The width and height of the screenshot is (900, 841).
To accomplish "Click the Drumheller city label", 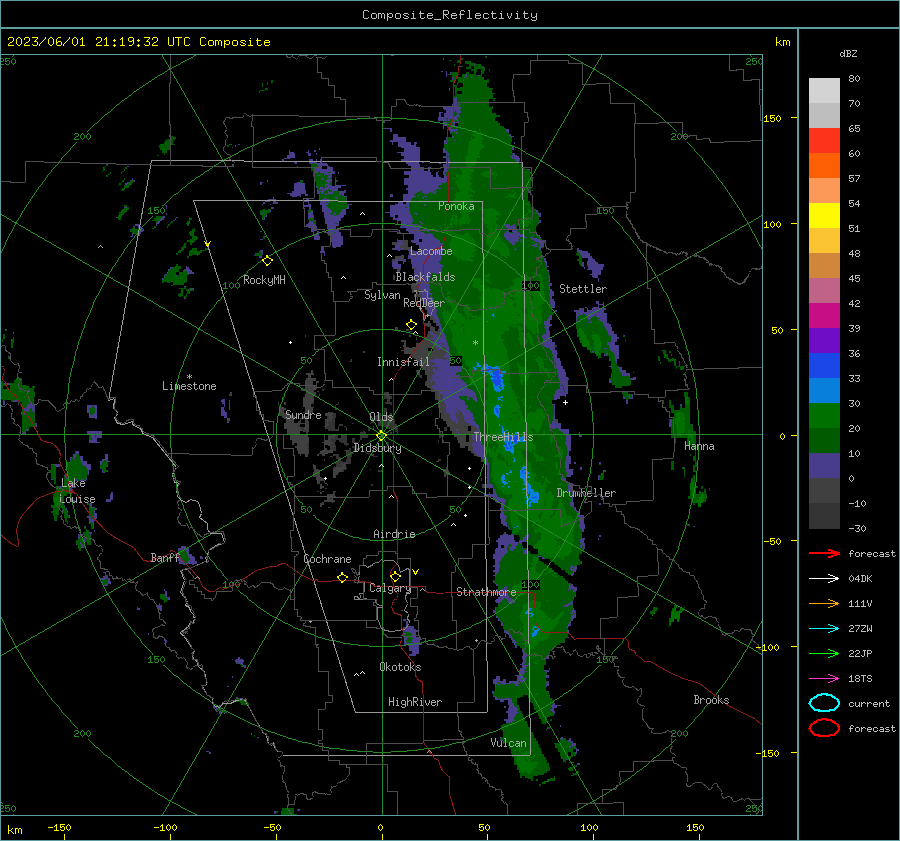I will point(586,493).
